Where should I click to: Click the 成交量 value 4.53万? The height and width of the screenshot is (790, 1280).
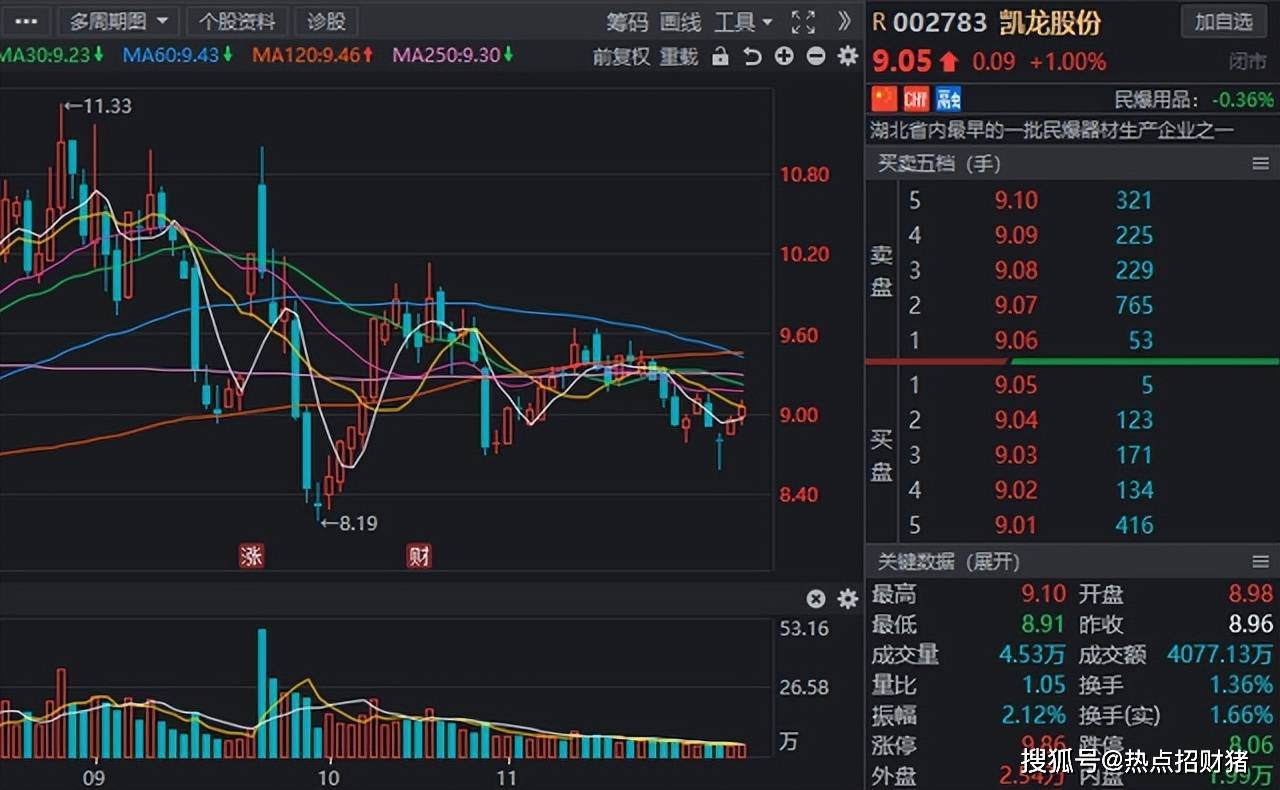point(1033,655)
